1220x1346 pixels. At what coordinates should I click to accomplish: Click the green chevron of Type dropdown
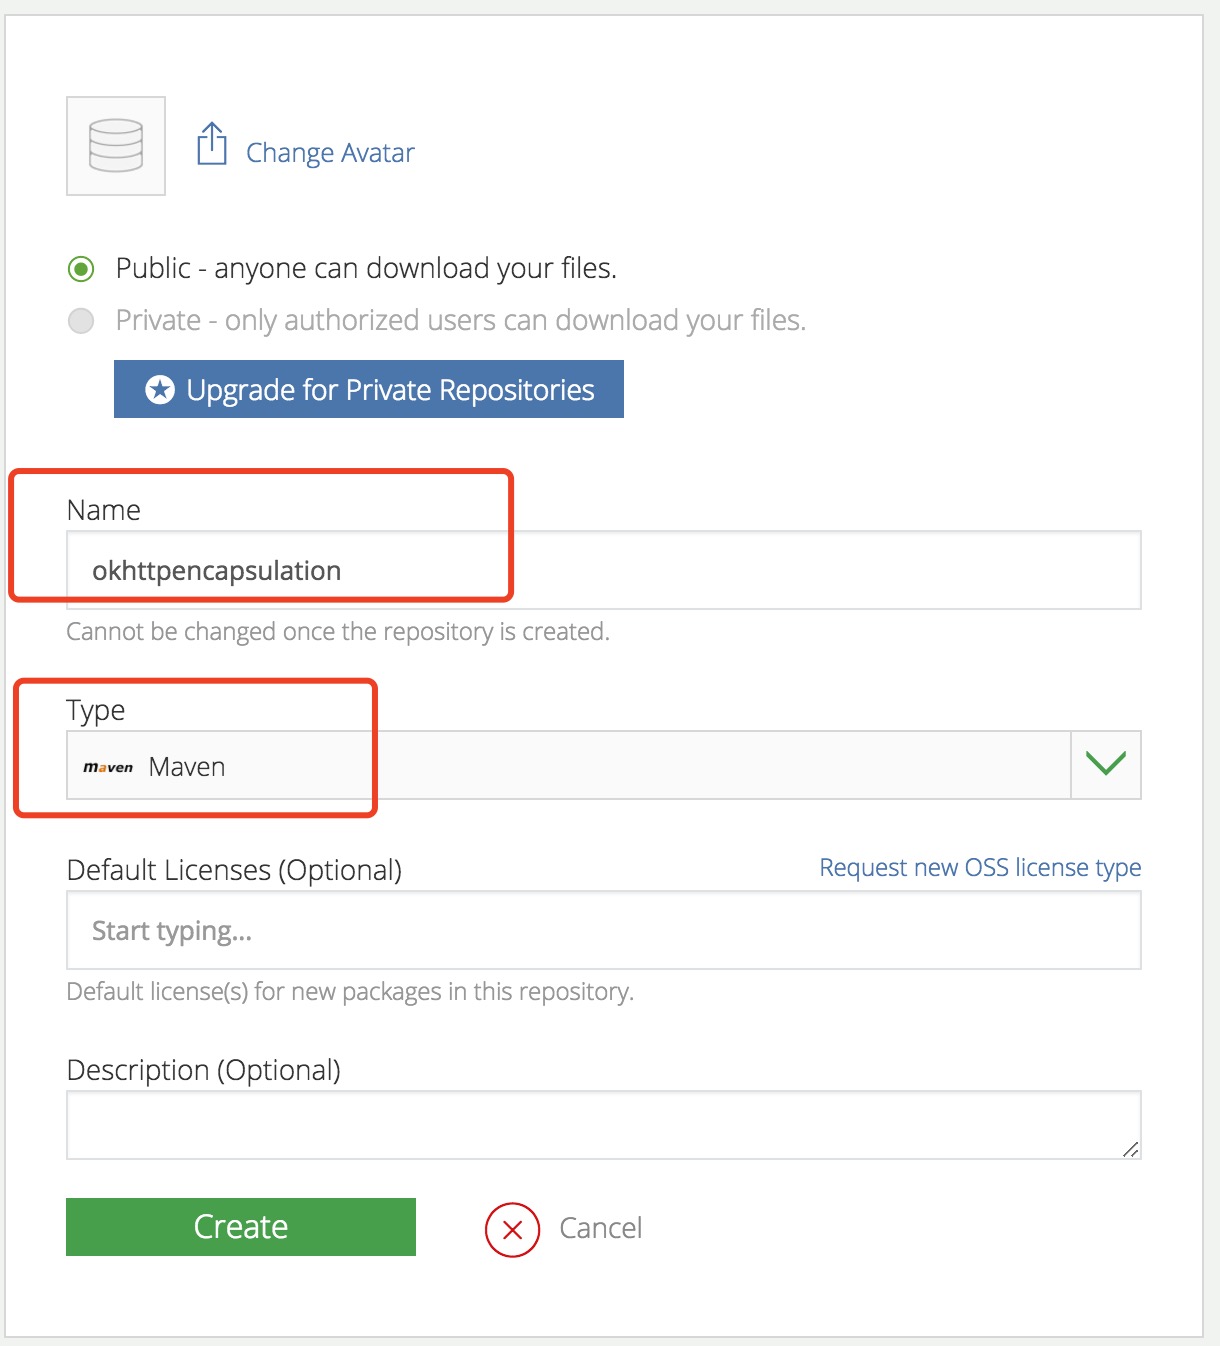tap(1106, 765)
